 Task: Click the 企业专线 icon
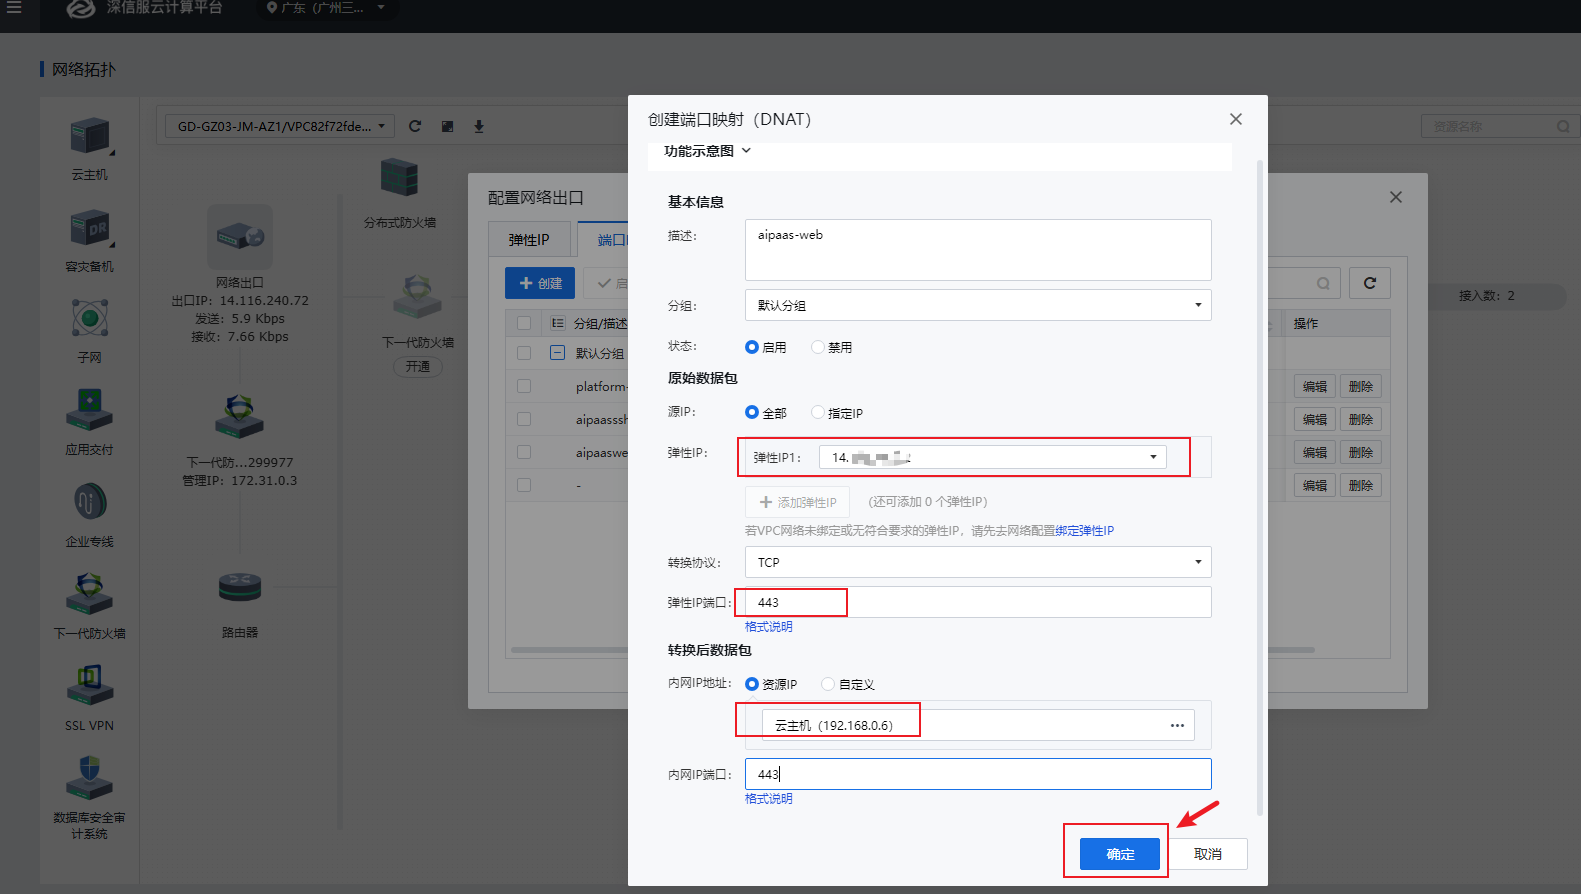(x=89, y=502)
